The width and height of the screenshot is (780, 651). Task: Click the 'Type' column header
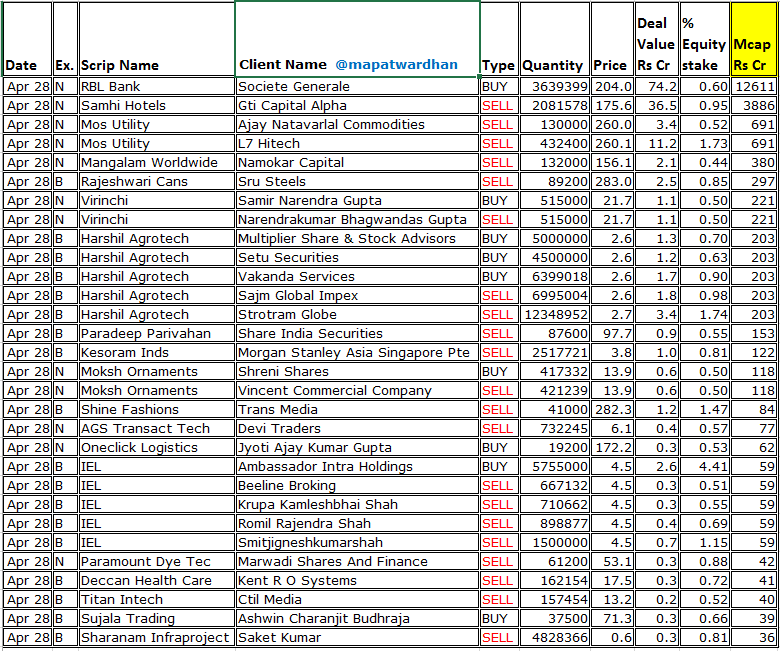pyautogui.click(x=499, y=39)
